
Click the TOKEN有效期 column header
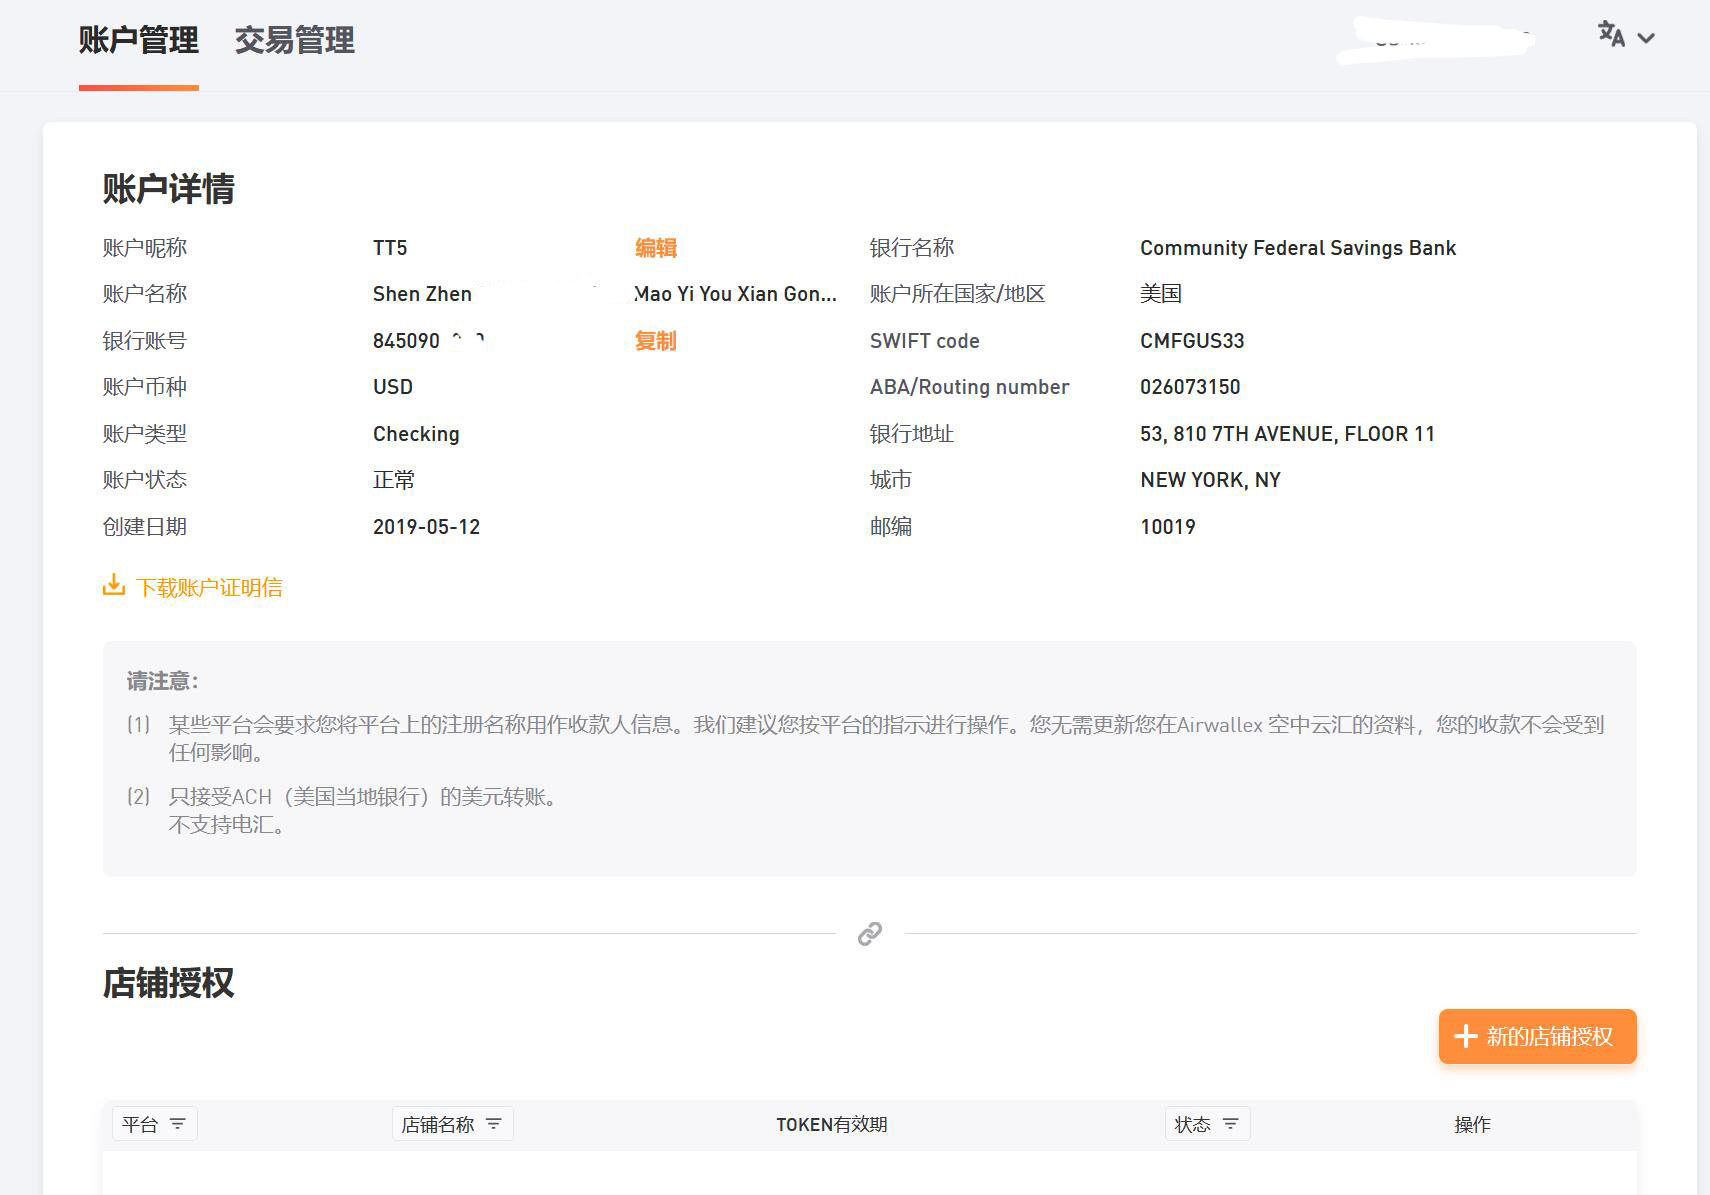point(832,1124)
